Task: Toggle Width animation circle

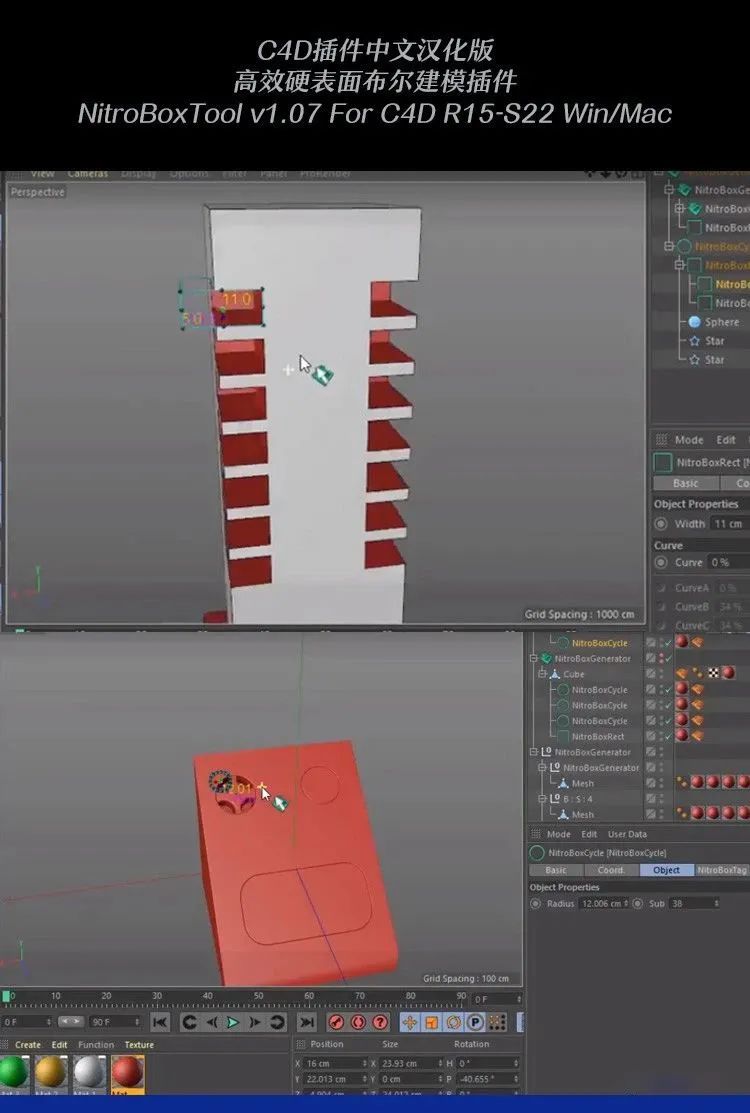Action: tap(661, 524)
